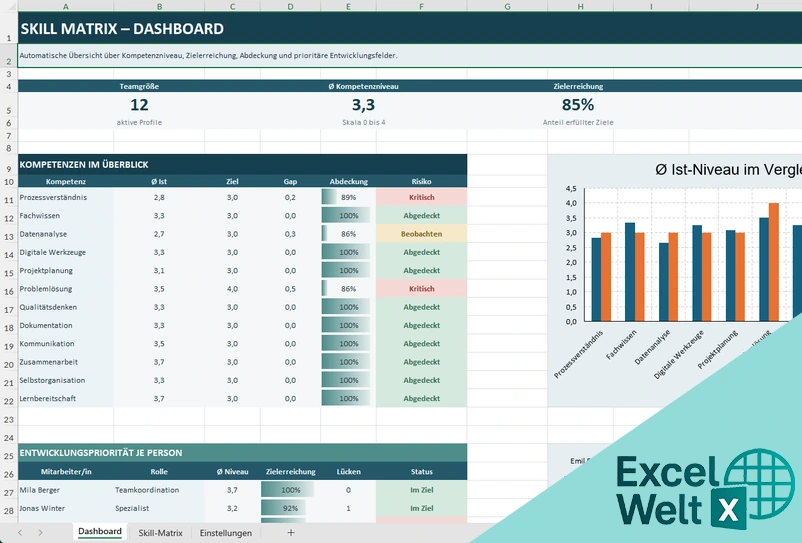Select Jonas Winter name cell

coord(65,508)
